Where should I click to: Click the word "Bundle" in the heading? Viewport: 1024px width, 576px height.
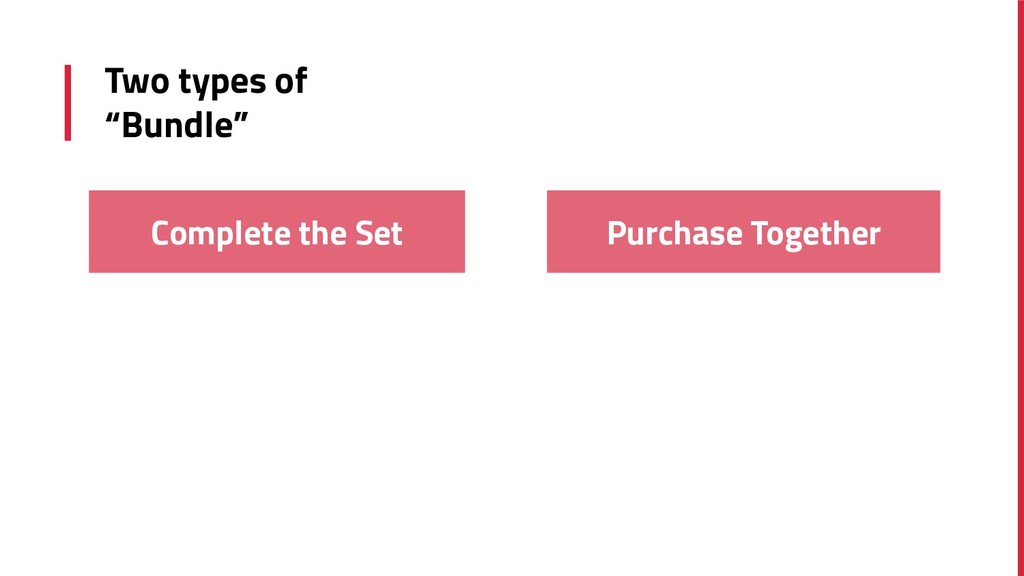coord(177,124)
